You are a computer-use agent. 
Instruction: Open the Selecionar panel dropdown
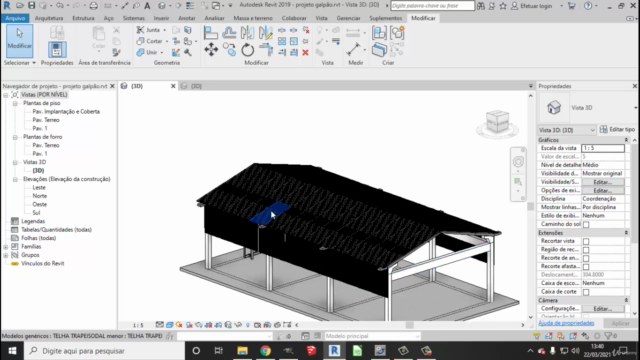click(20, 63)
